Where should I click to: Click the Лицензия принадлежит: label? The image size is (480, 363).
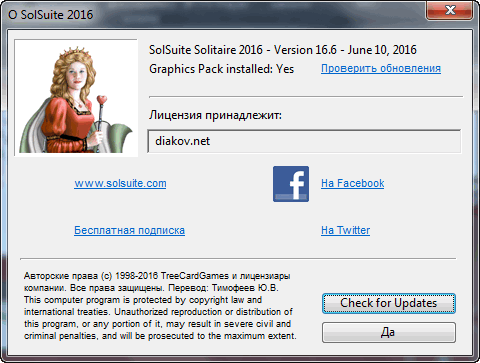[x=215, y=115]
